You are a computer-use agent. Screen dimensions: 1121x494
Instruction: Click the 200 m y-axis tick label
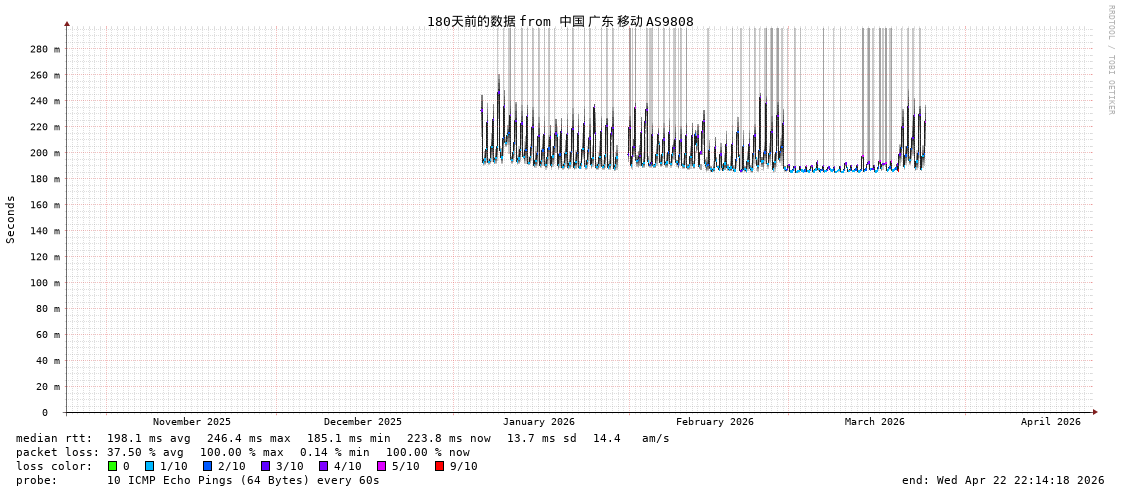tap(44, 153)
